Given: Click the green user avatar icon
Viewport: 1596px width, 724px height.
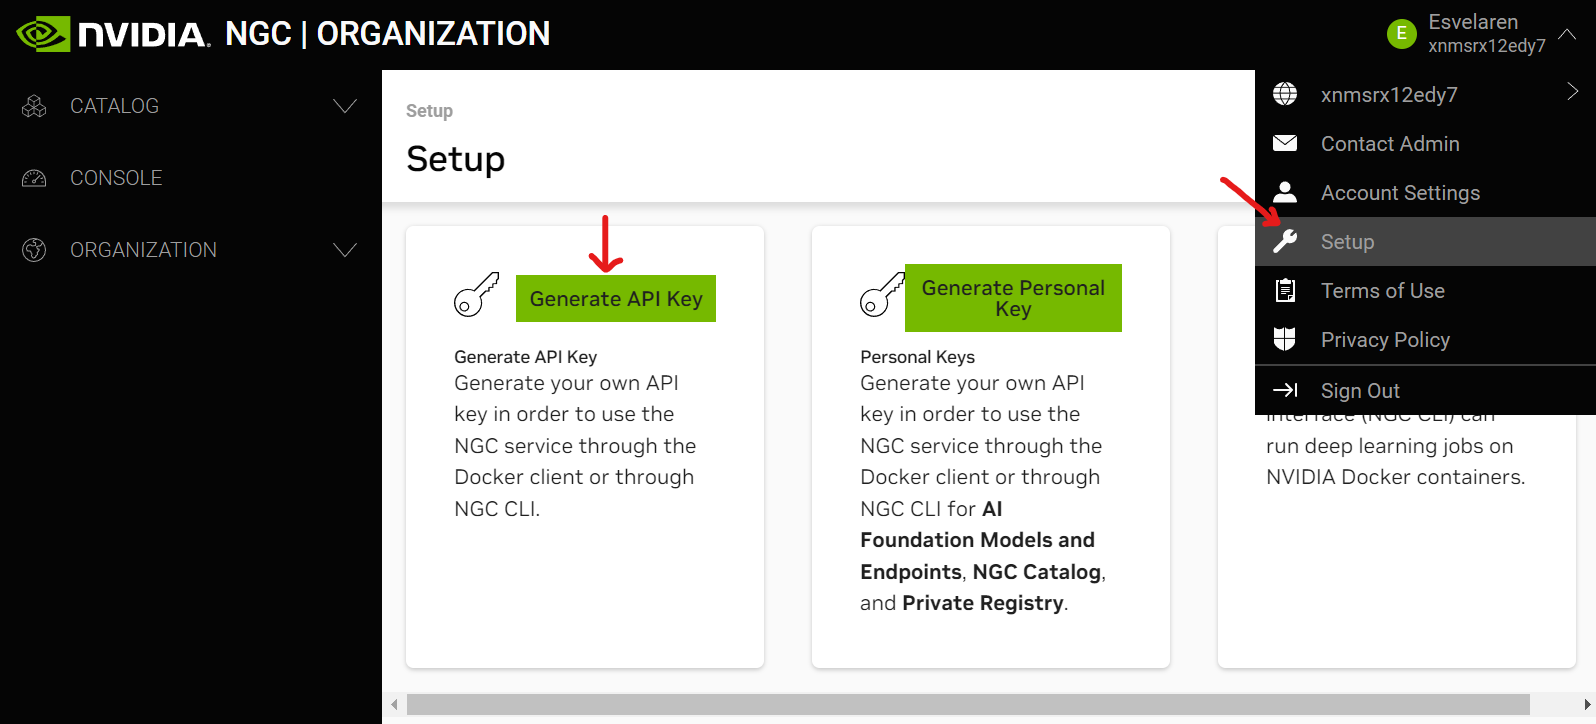Looking at the screenshot, I should coord(1401,34).
